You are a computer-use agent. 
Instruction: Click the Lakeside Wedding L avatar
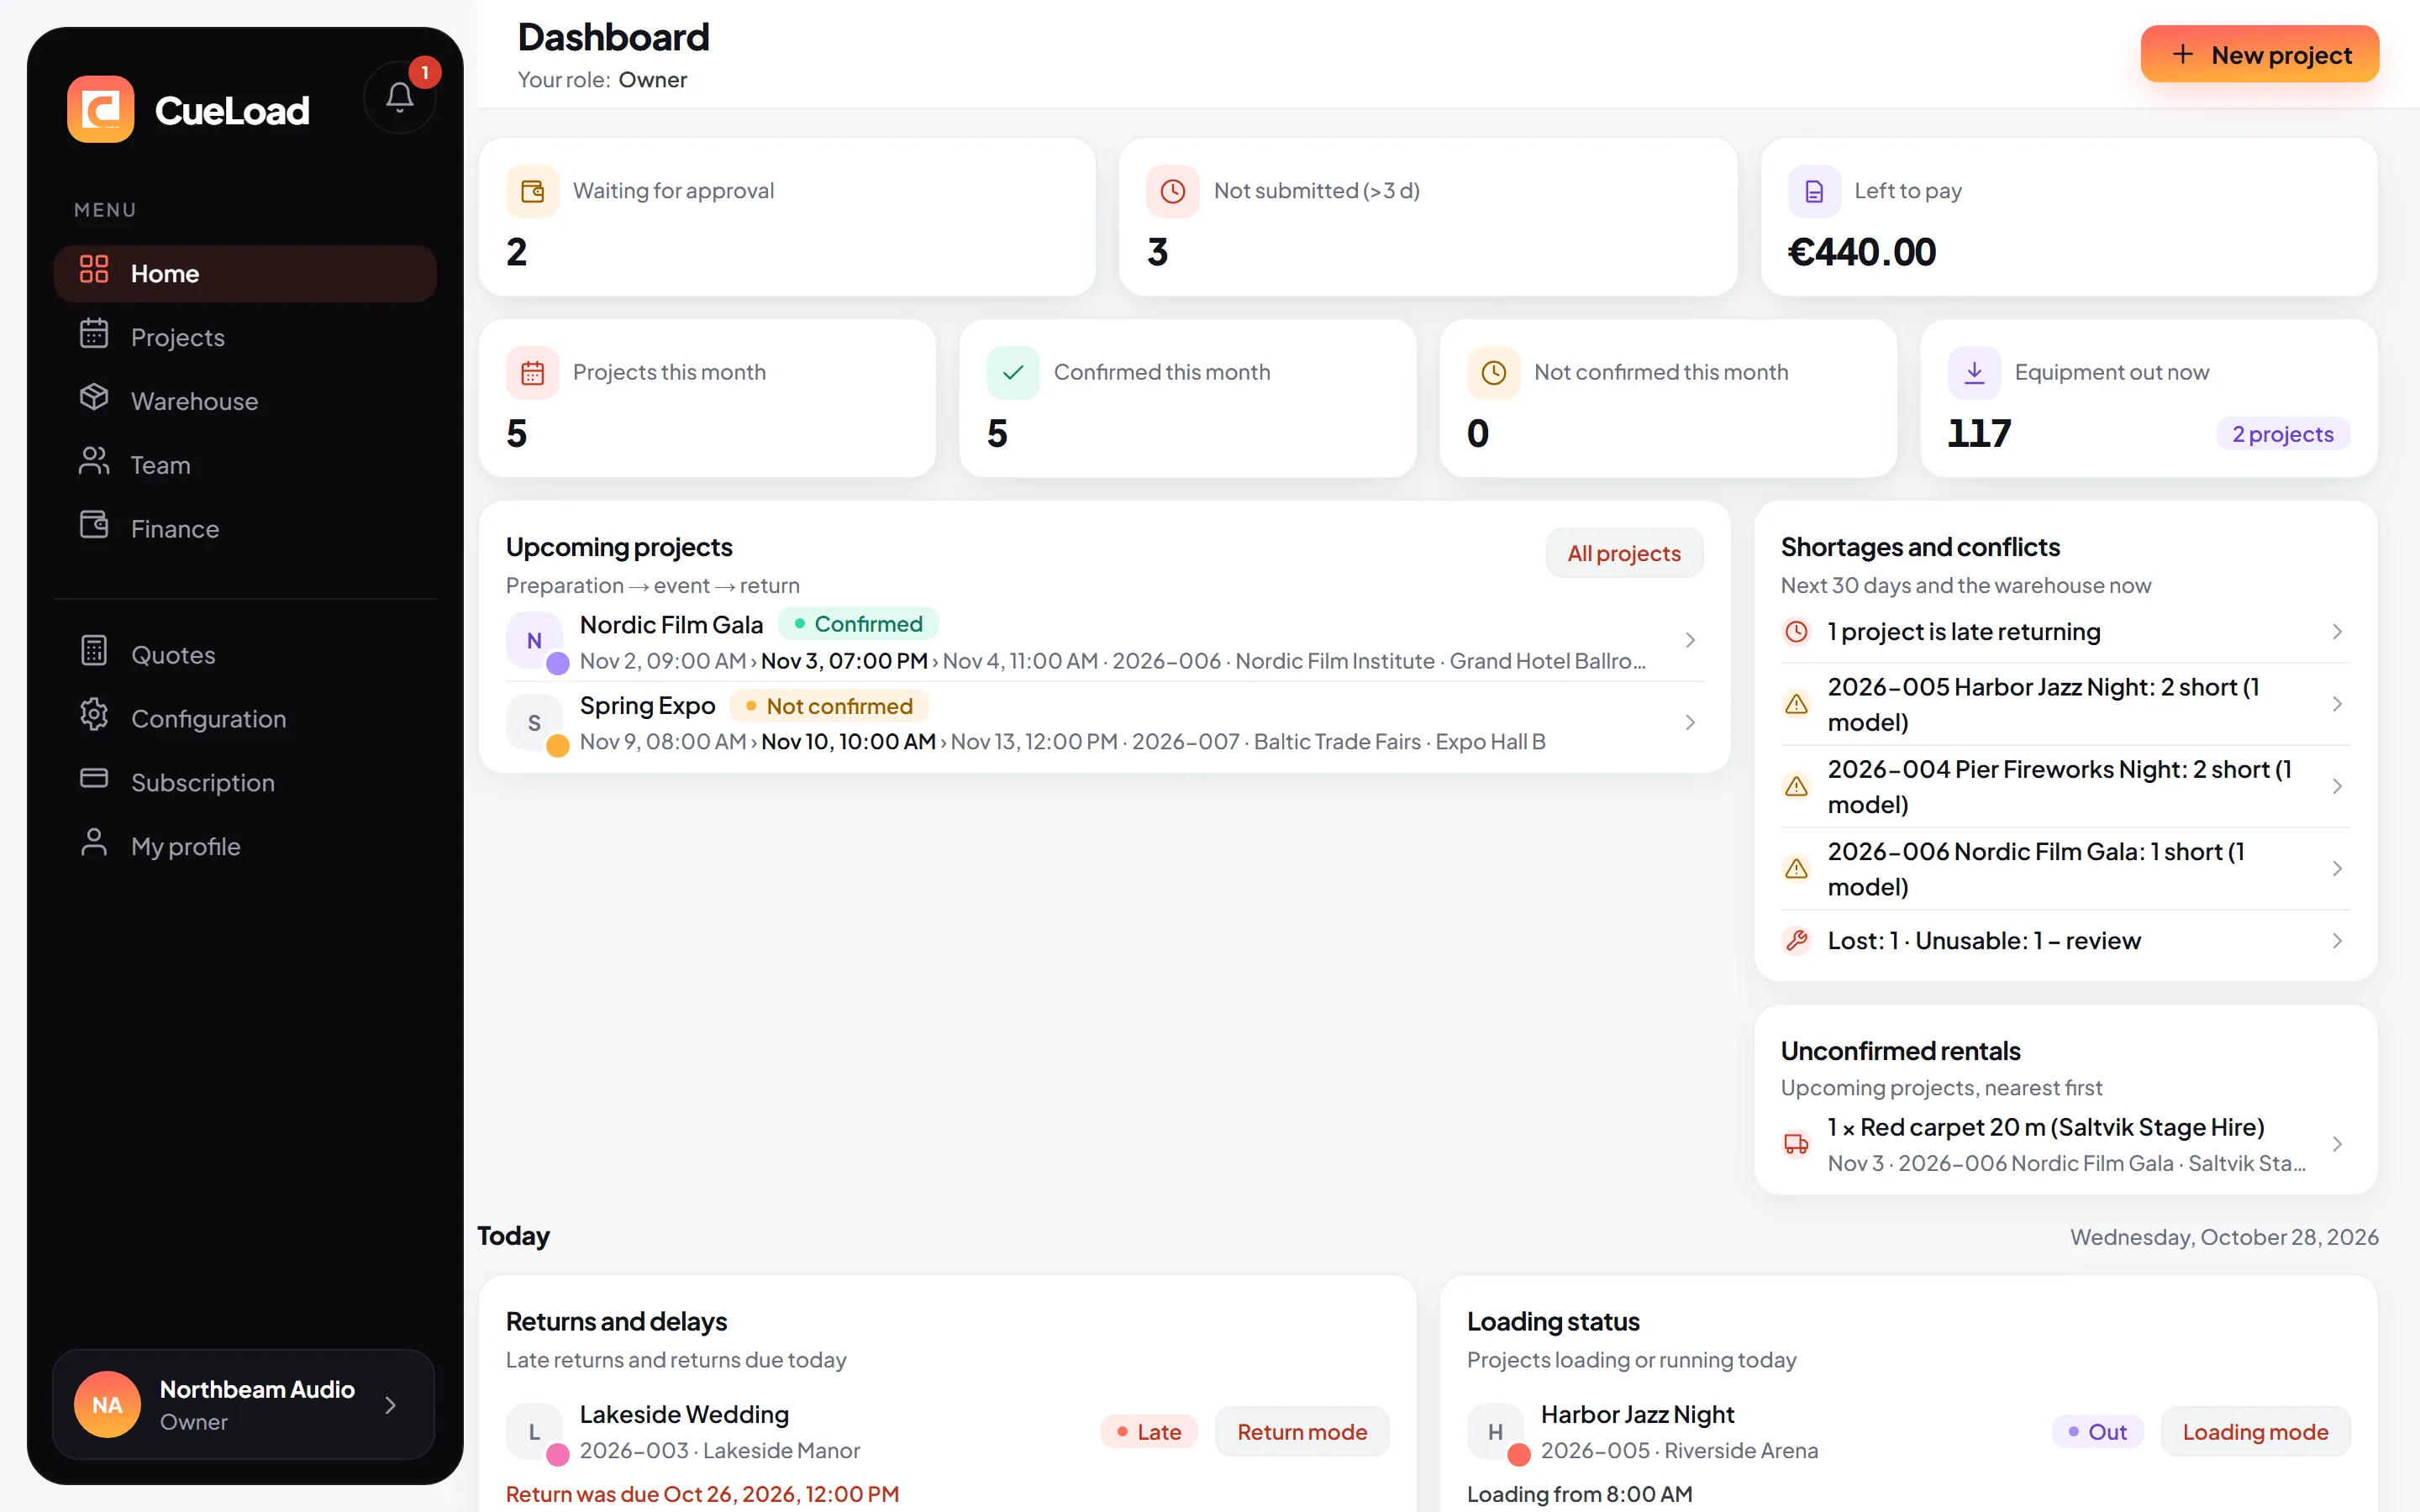(534, 1432)
